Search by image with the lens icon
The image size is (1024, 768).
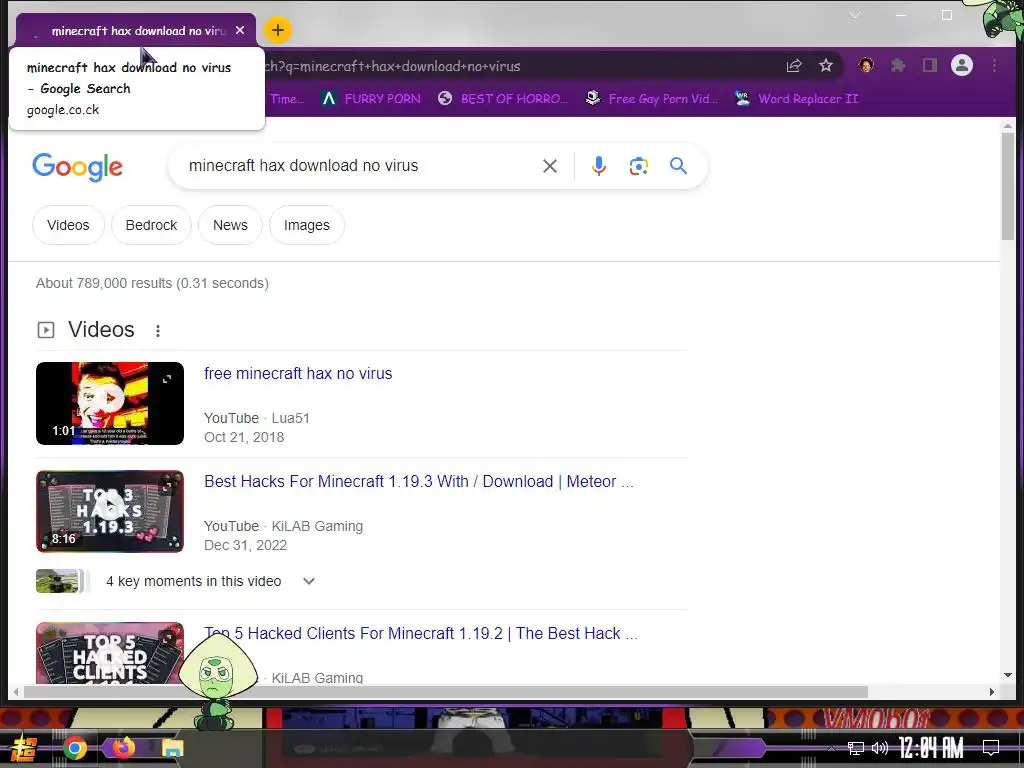[x=639, y=166]
